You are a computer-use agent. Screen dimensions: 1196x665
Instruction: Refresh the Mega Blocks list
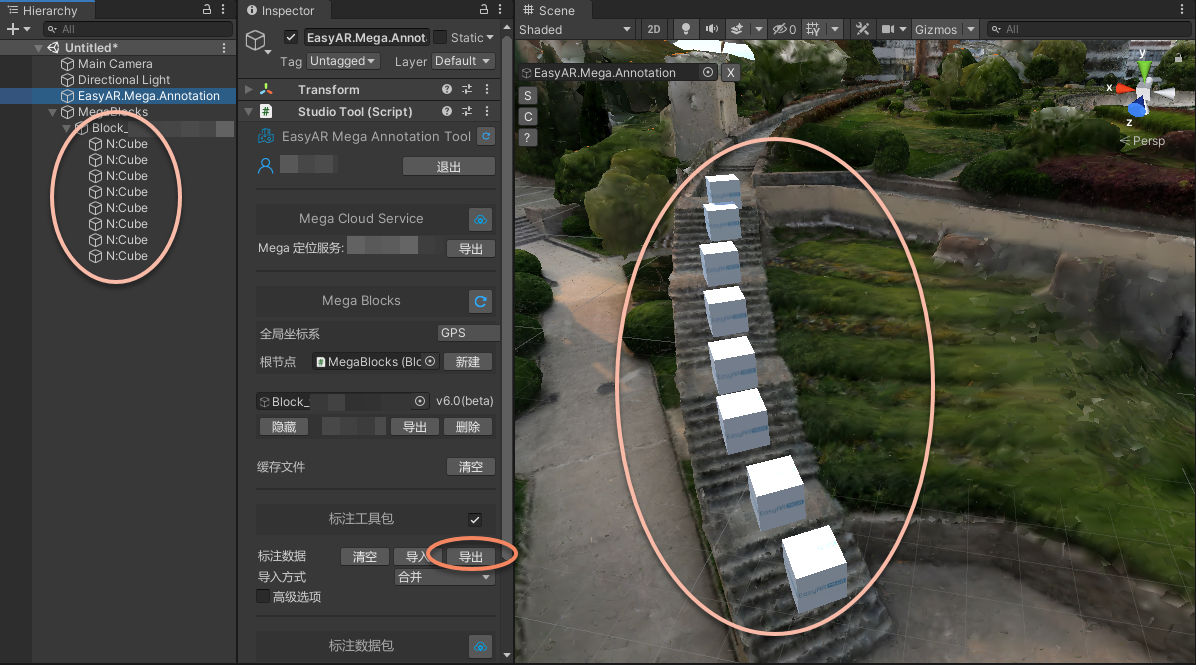click(481, 301)
